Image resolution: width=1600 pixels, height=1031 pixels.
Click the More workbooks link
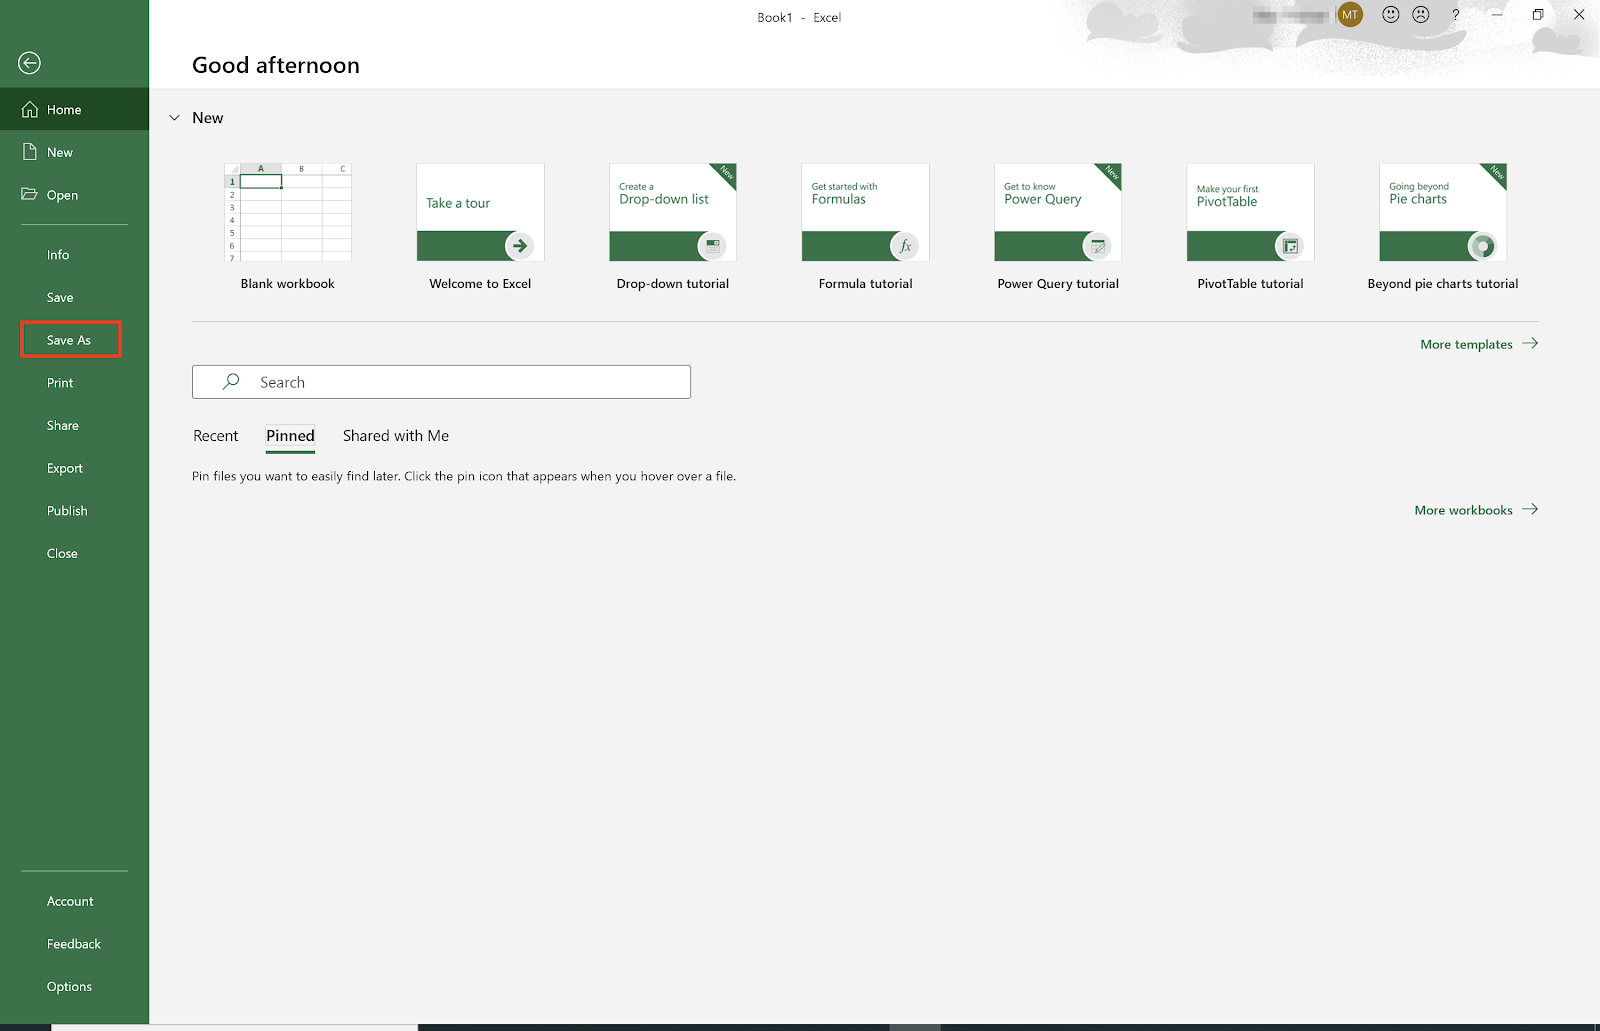1463,510
